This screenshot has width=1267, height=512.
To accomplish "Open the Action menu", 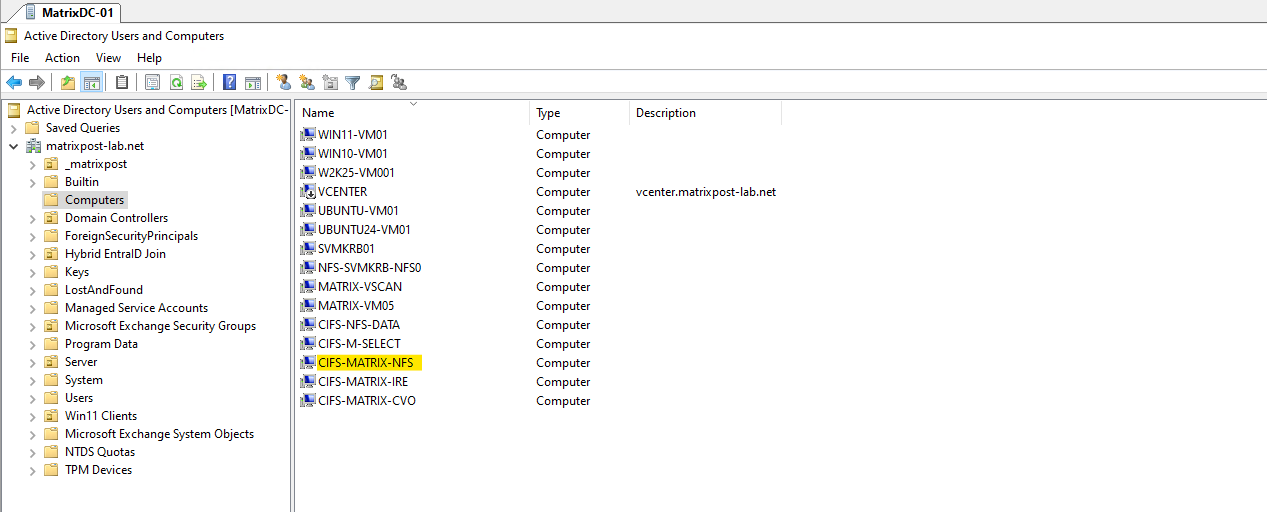I will pos(62,58).
